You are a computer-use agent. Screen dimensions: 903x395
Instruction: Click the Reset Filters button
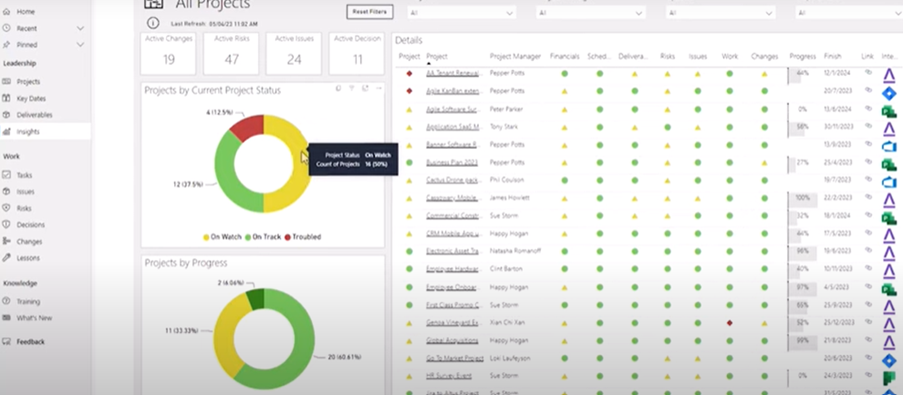pos(369,12)
